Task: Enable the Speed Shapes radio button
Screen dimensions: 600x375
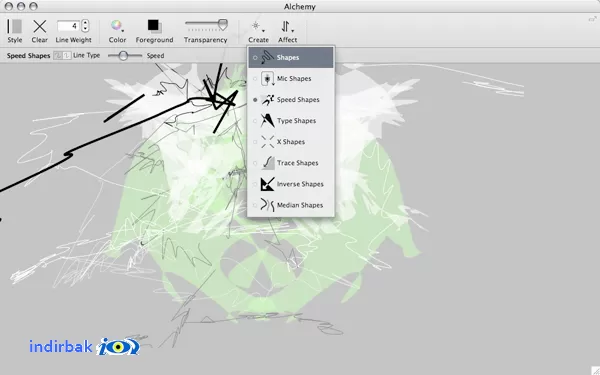Action: click(x=255, y=100)
